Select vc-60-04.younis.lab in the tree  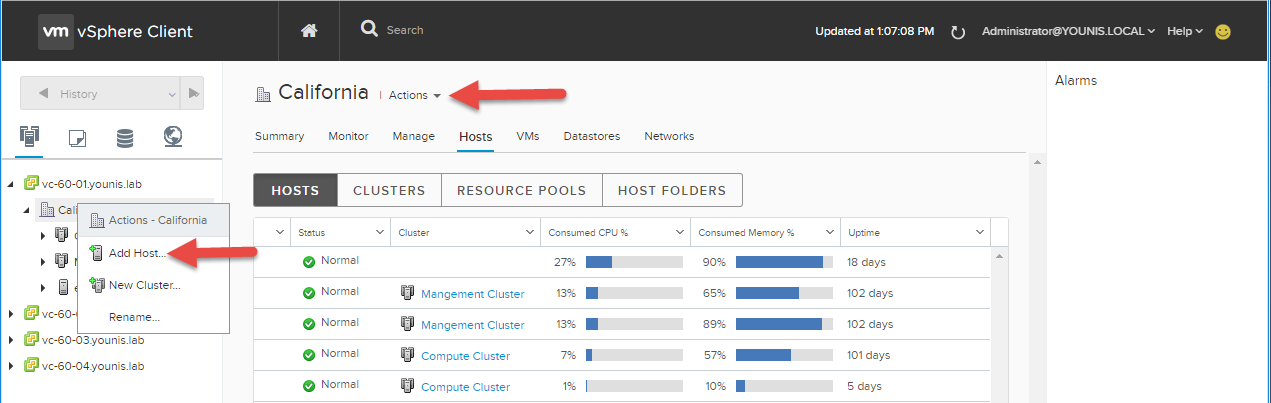(x=93, y=366)
